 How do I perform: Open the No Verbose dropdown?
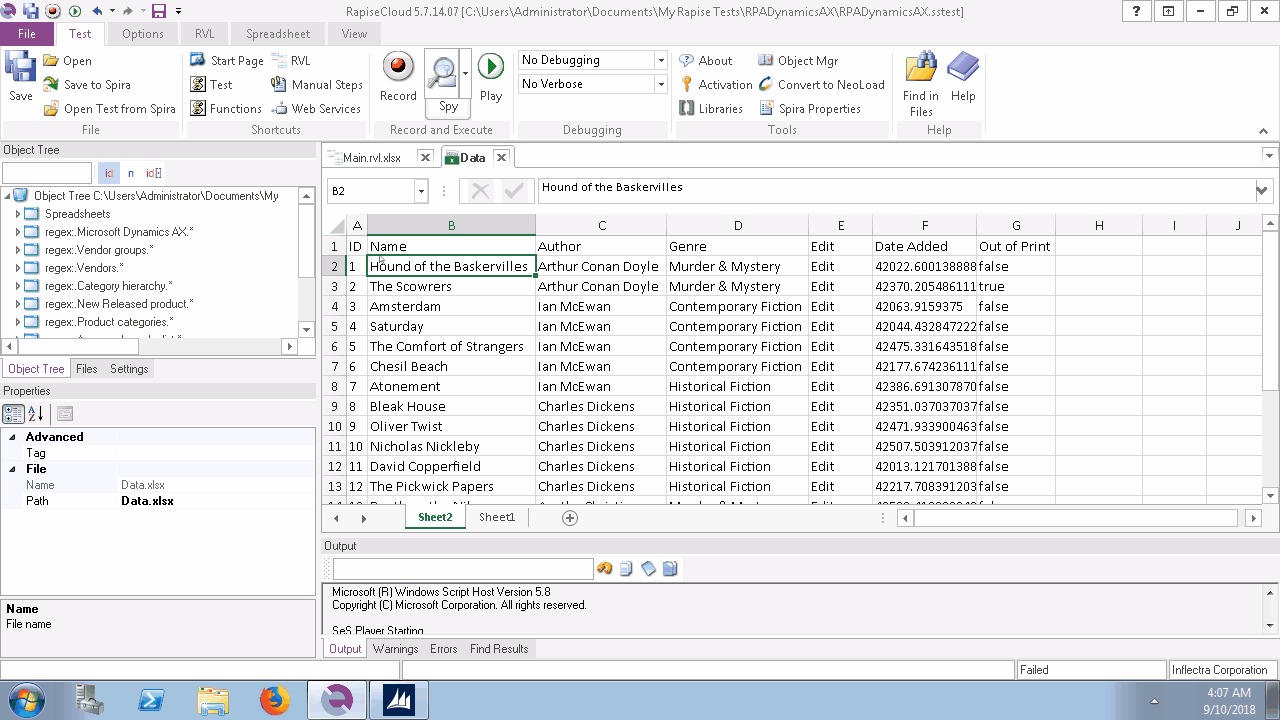(659, 84)
